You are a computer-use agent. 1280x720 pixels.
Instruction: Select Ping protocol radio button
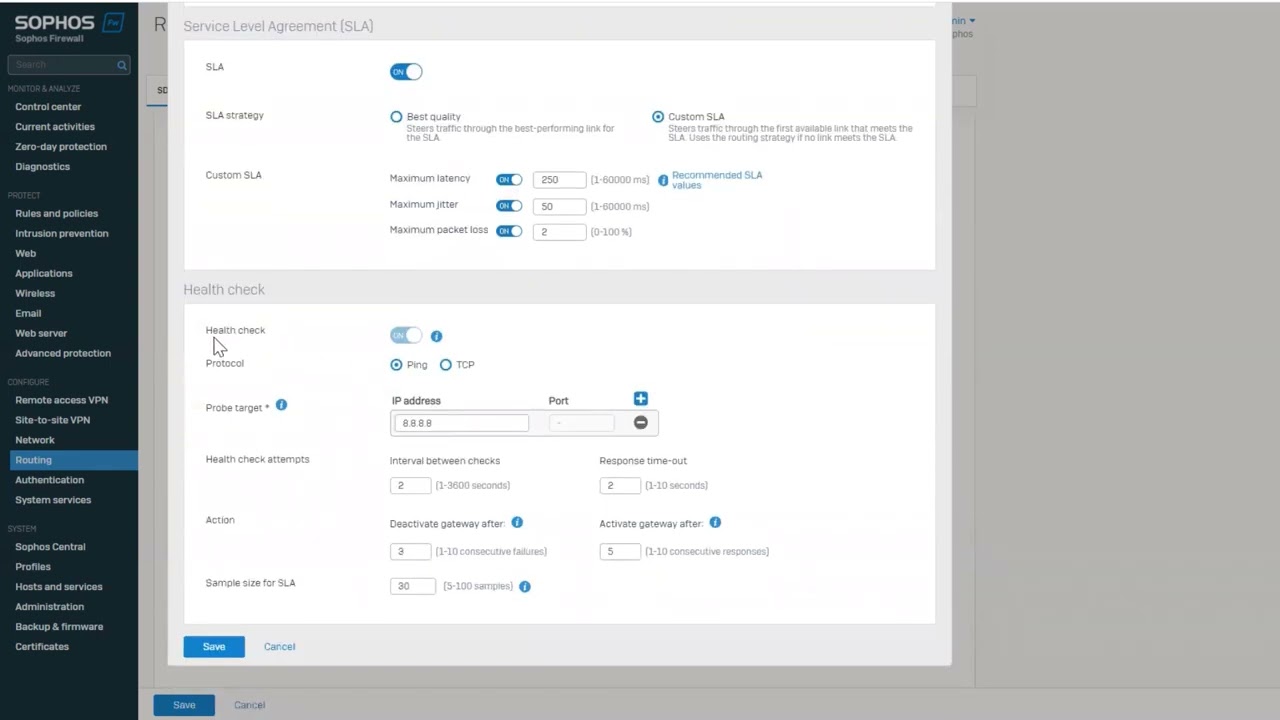click(x=396, y=365)
